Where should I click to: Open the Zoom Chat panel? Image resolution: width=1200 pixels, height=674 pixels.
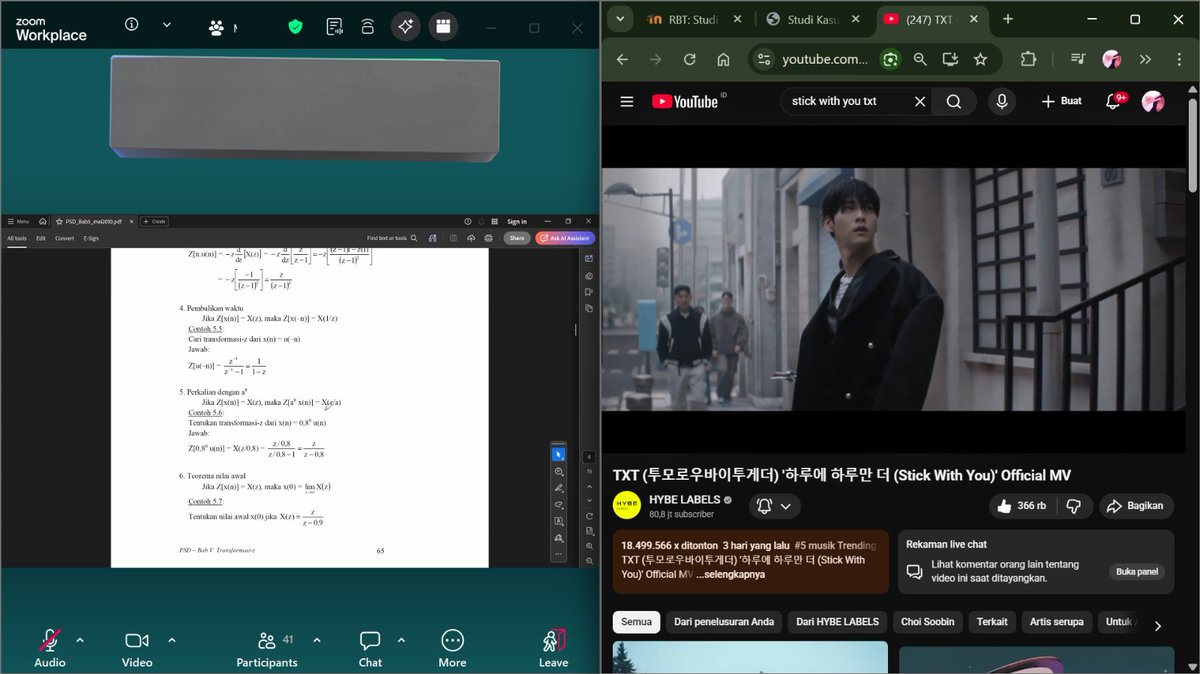click(x=370, y=648)
